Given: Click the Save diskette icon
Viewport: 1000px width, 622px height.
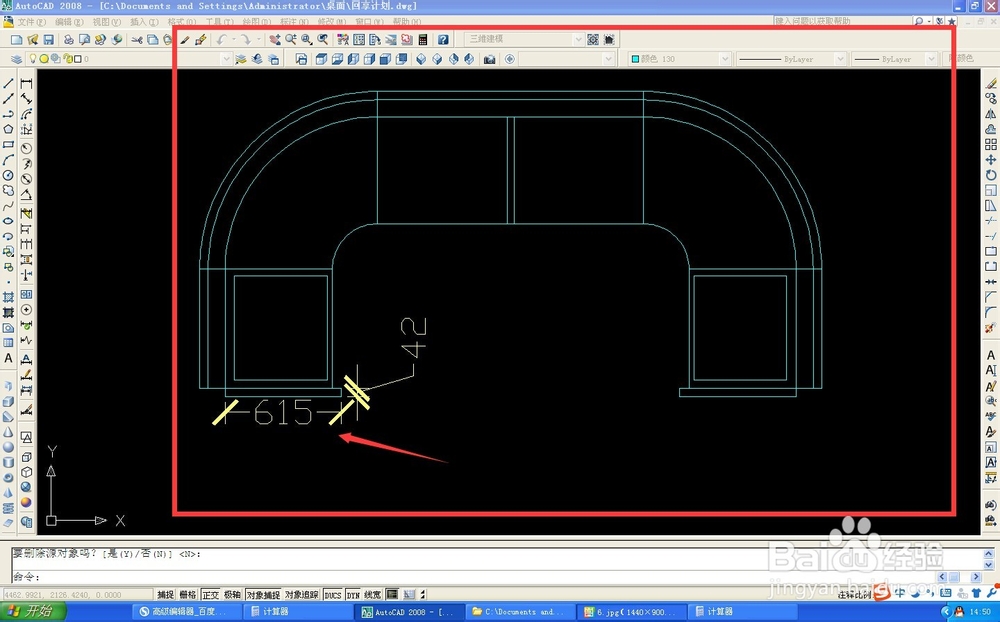Looking at the screenshot, I should point(48,40).
